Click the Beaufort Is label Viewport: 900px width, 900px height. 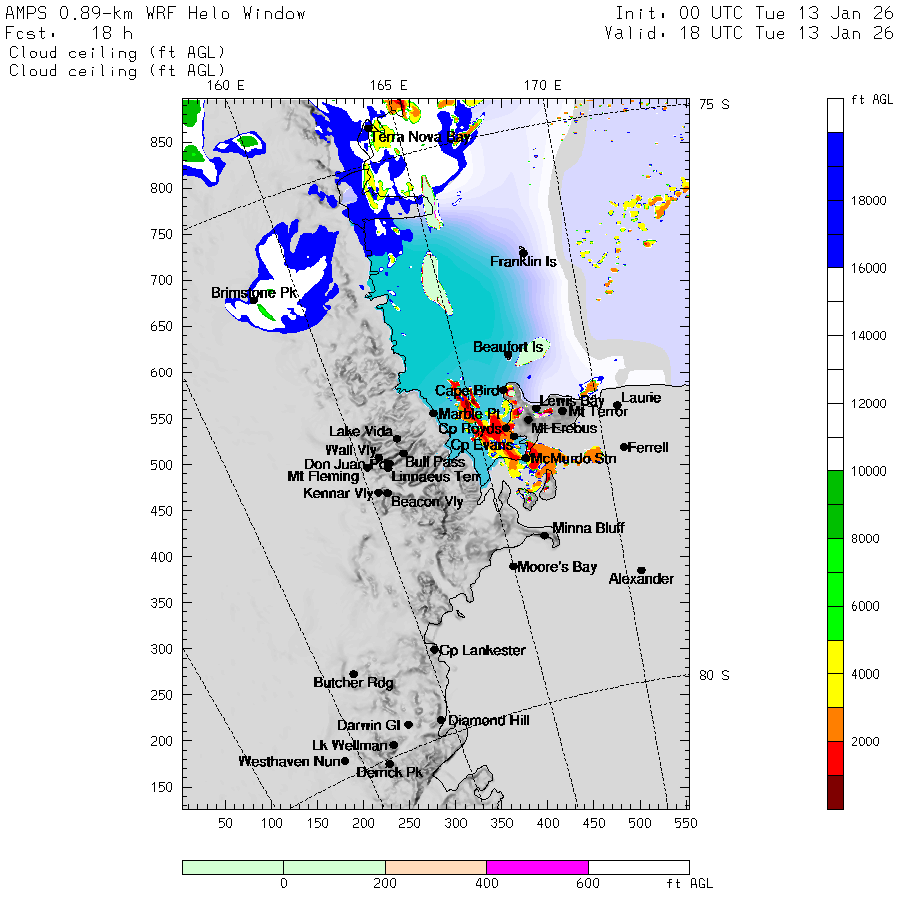pyautogui.click(x=508, y=347)
